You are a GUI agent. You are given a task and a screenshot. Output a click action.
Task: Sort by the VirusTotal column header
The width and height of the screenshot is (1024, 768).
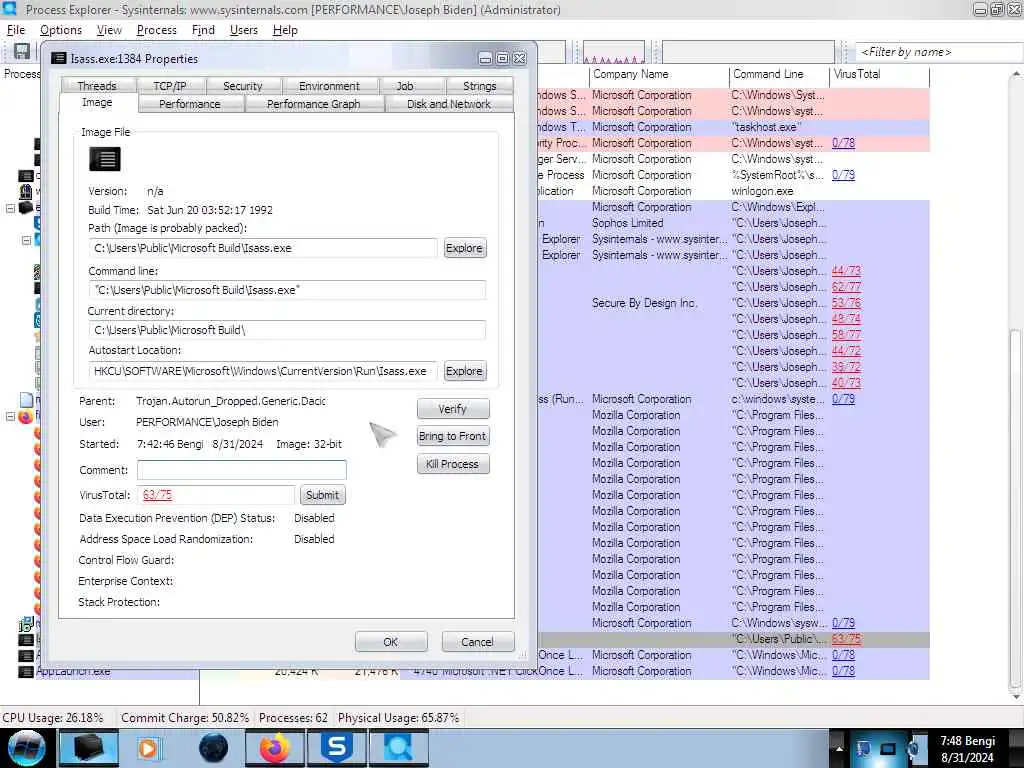click(x=880, y=74)
